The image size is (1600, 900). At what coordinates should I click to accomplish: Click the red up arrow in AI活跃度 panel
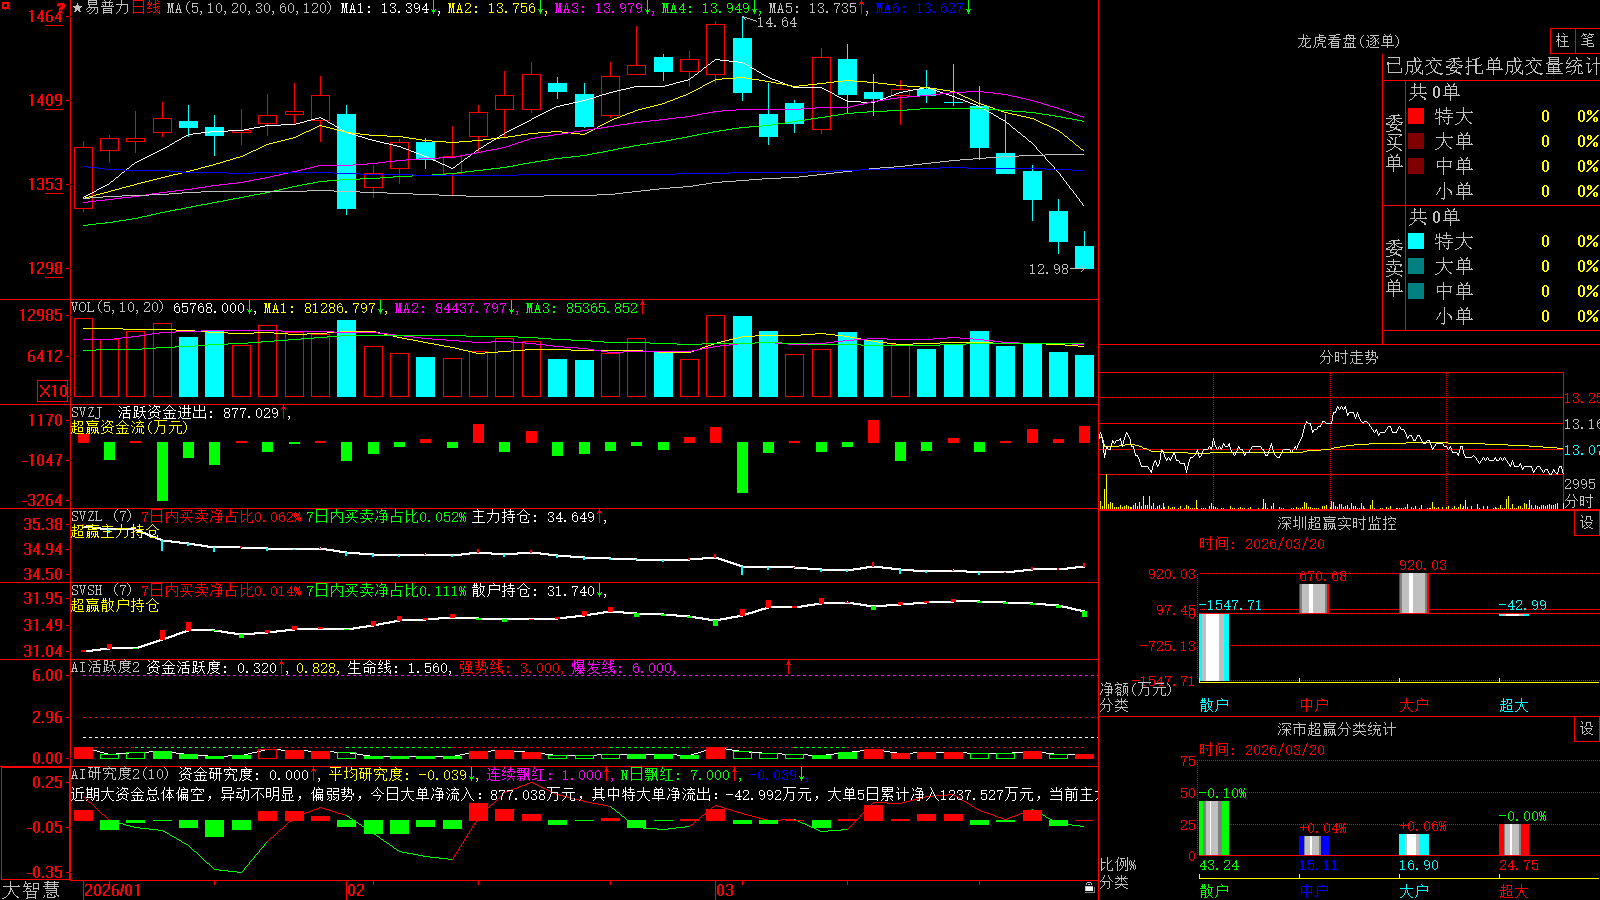[789, 666]
